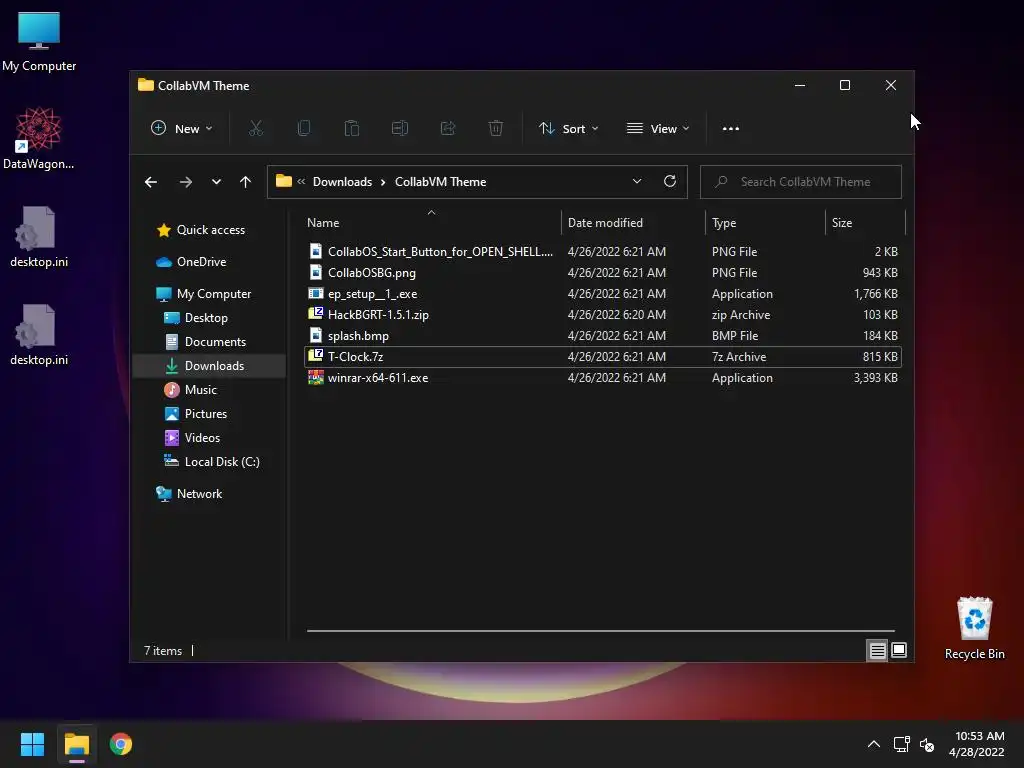Open the clock and date in taskbar
This screenshot has width=1024, height=768.
point(977,744)
